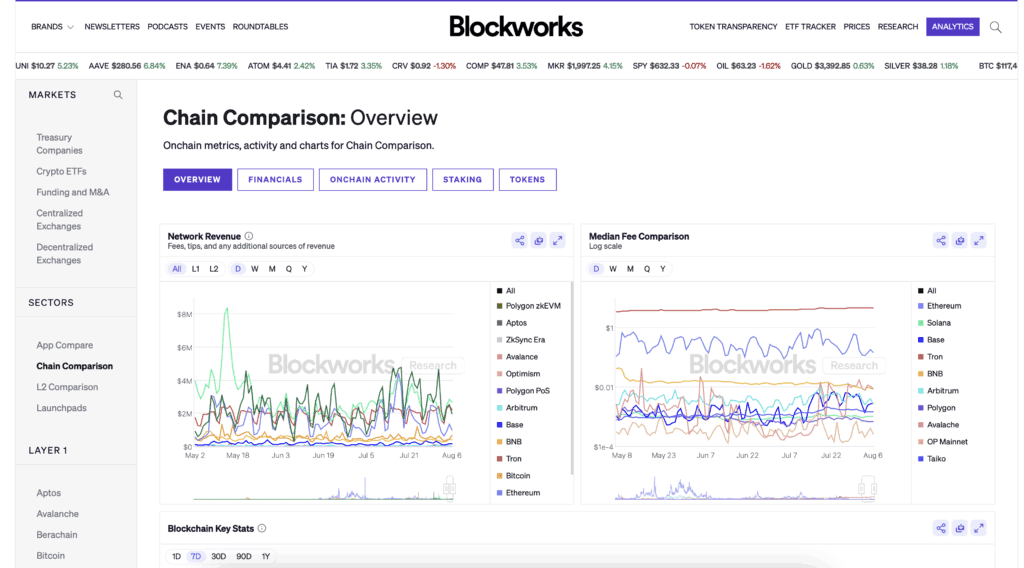
Task: Copy the Median Fee Comparison chart
Action: [x=960, y=240]
